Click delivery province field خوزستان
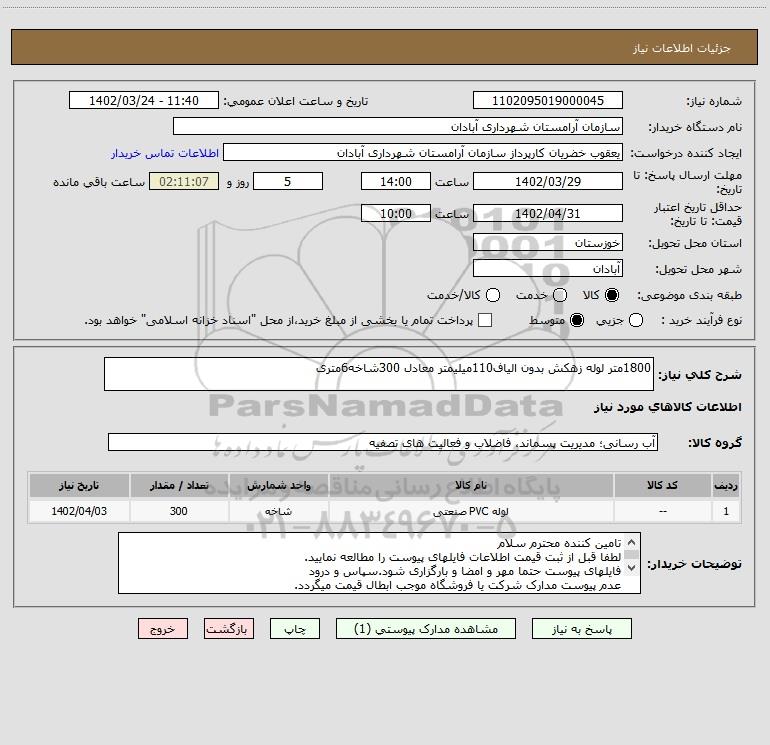This screenshot has height=745, width=770. [x=548, y=242]
